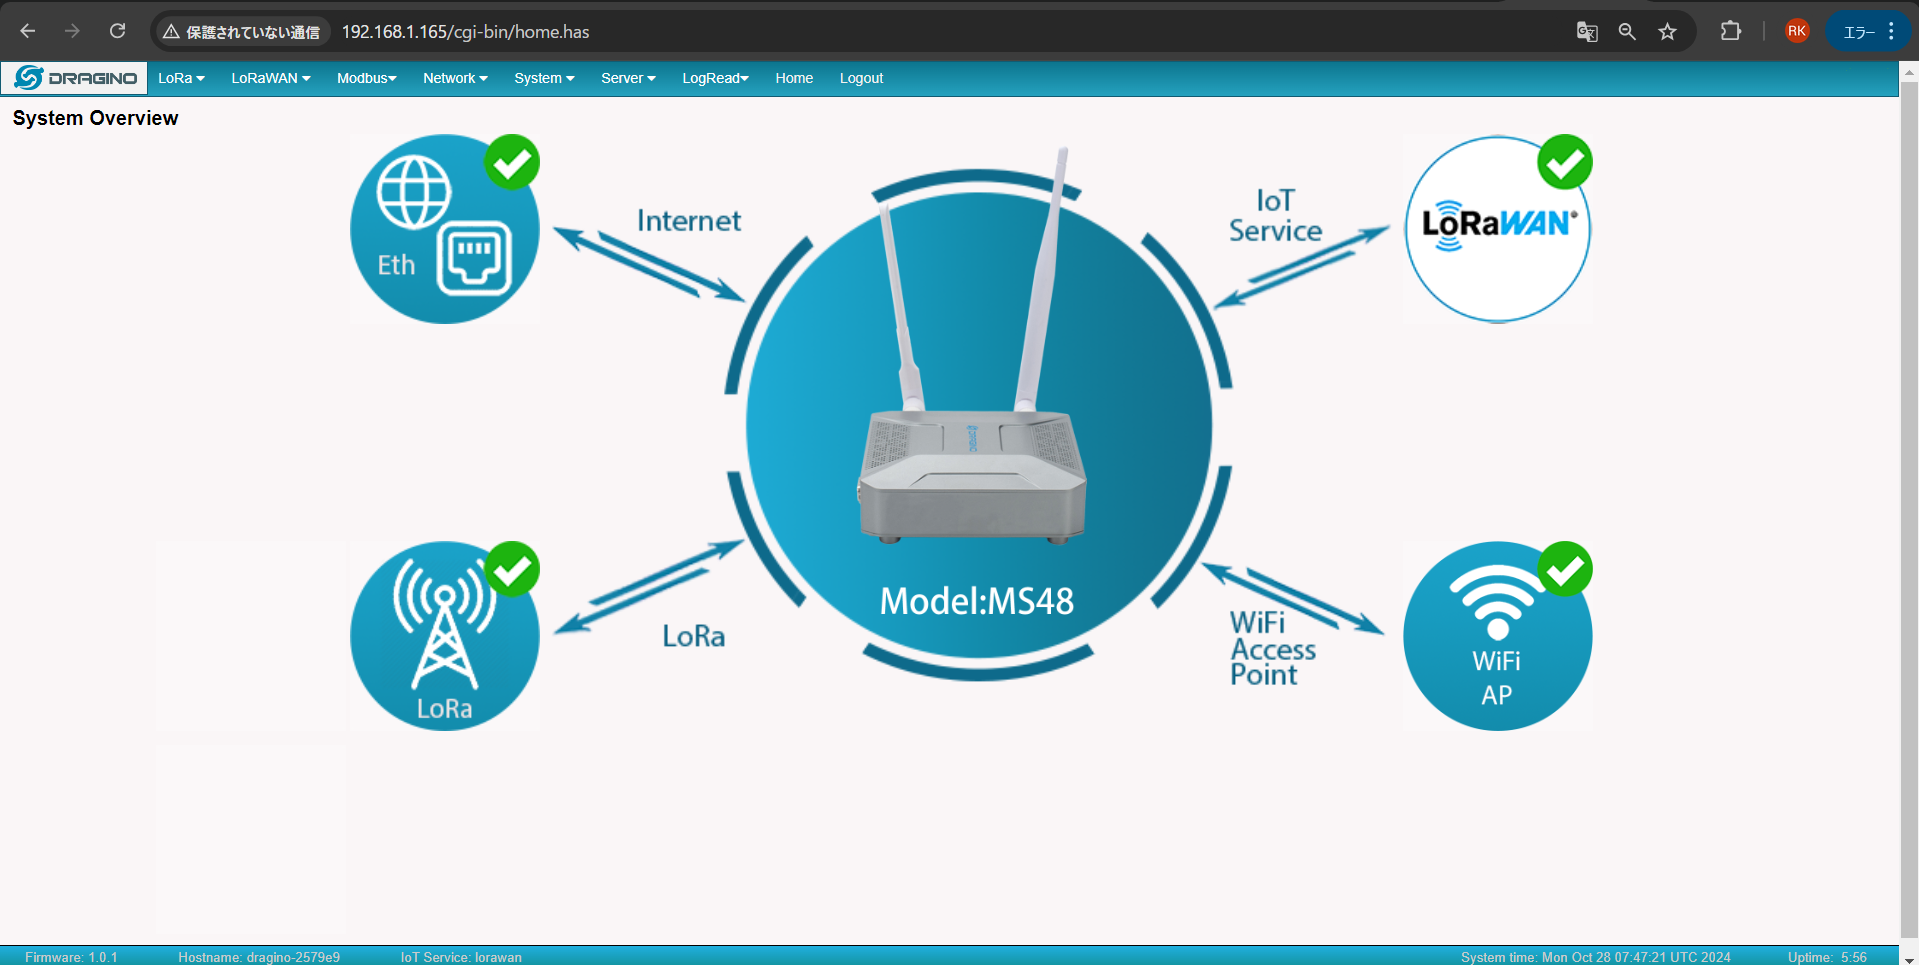The width and height of the screenshot is (1919, 965).
Task: Reload the gateway page
Action: click(117, 31)
